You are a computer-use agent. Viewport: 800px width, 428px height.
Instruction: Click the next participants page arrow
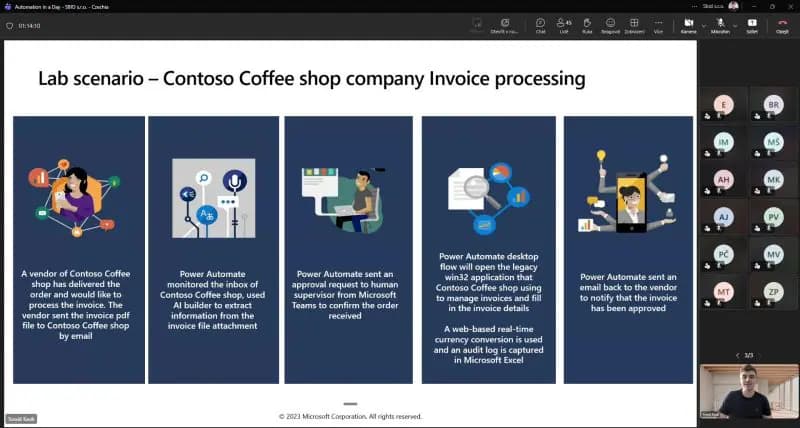tap(761, 355)
